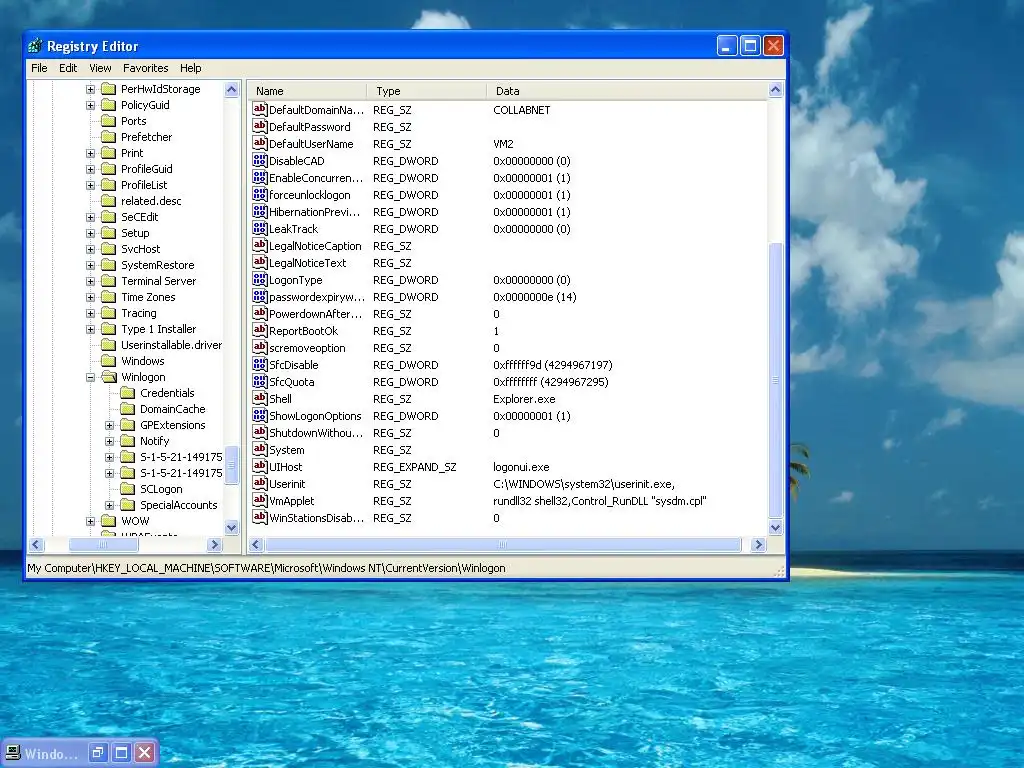Select the SfcQuota value name

point(292,382)
